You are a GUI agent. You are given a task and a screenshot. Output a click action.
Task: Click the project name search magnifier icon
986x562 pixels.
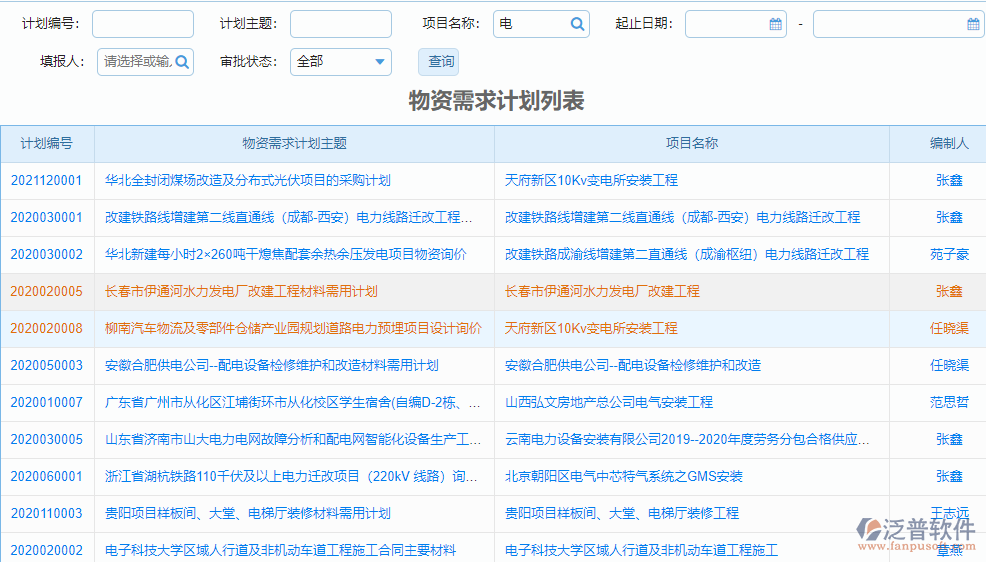[577, 24]
